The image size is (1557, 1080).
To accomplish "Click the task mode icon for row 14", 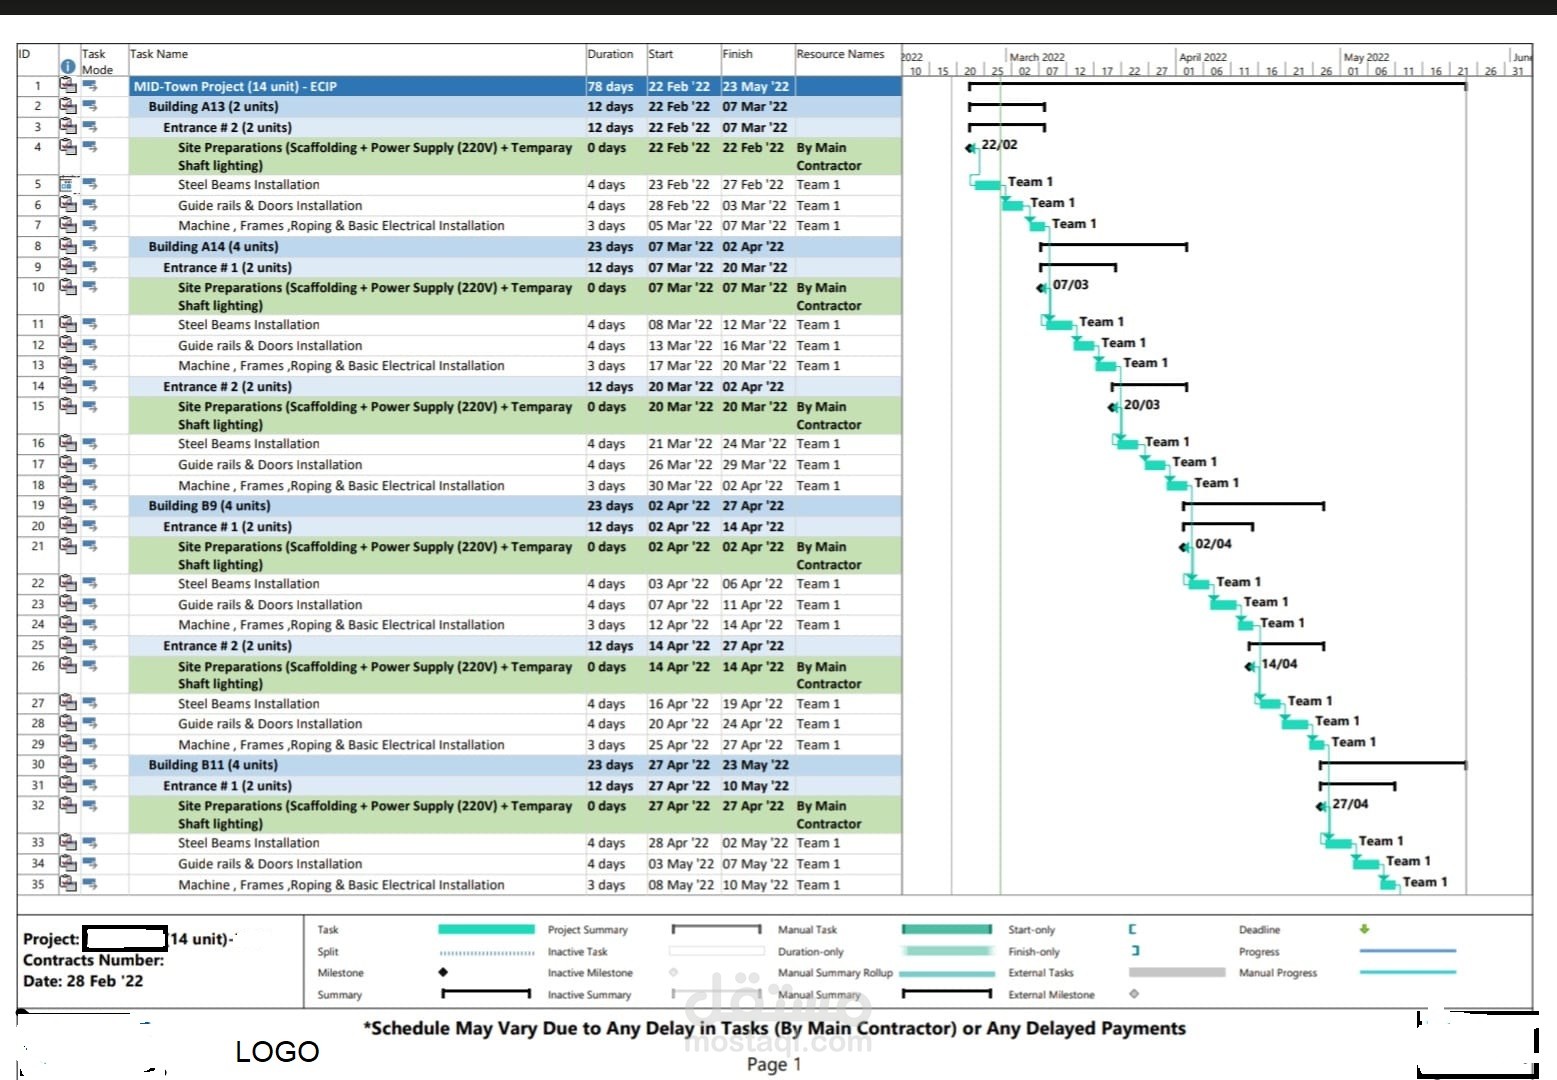I will coord(90,386).
